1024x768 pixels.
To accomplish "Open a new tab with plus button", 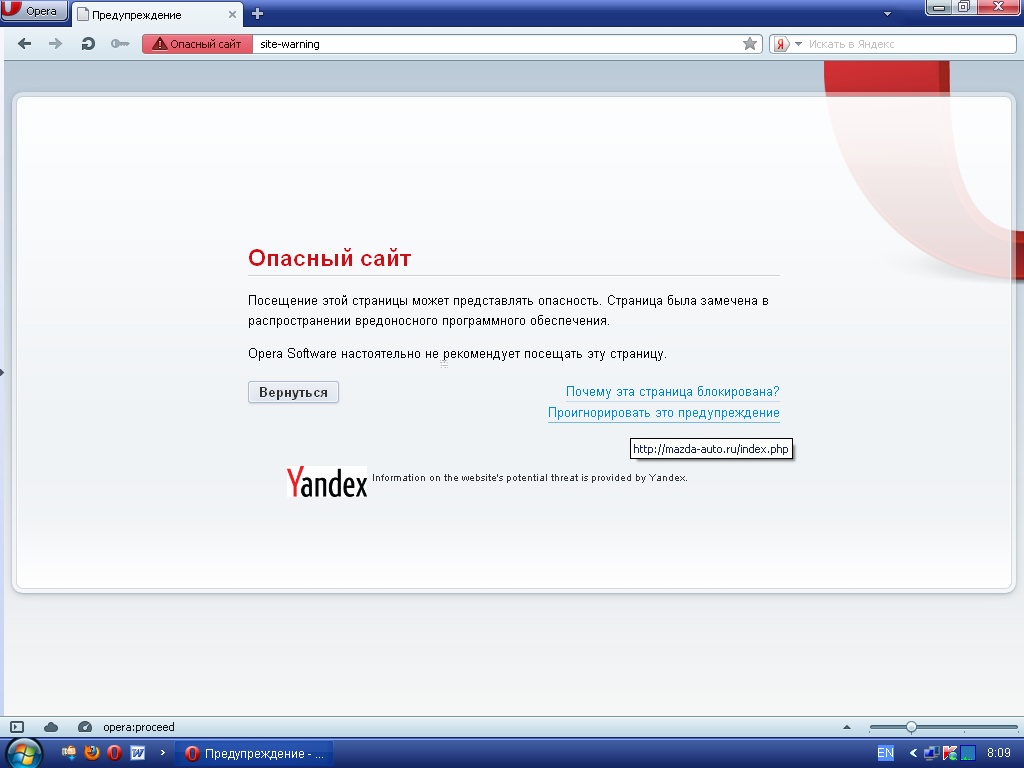I will tap(257, 14).
